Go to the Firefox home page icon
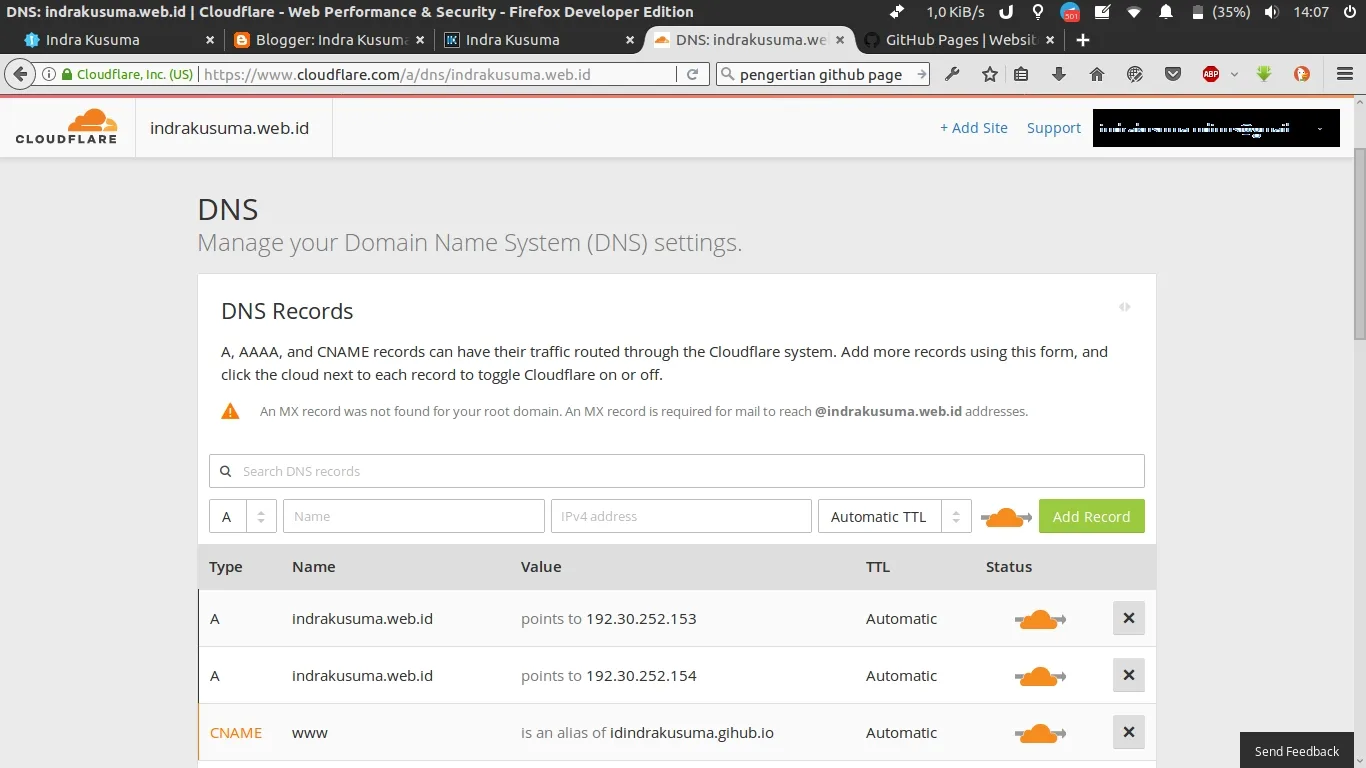This screenshot has width=1366, height=768. [x=1097, y=74]
